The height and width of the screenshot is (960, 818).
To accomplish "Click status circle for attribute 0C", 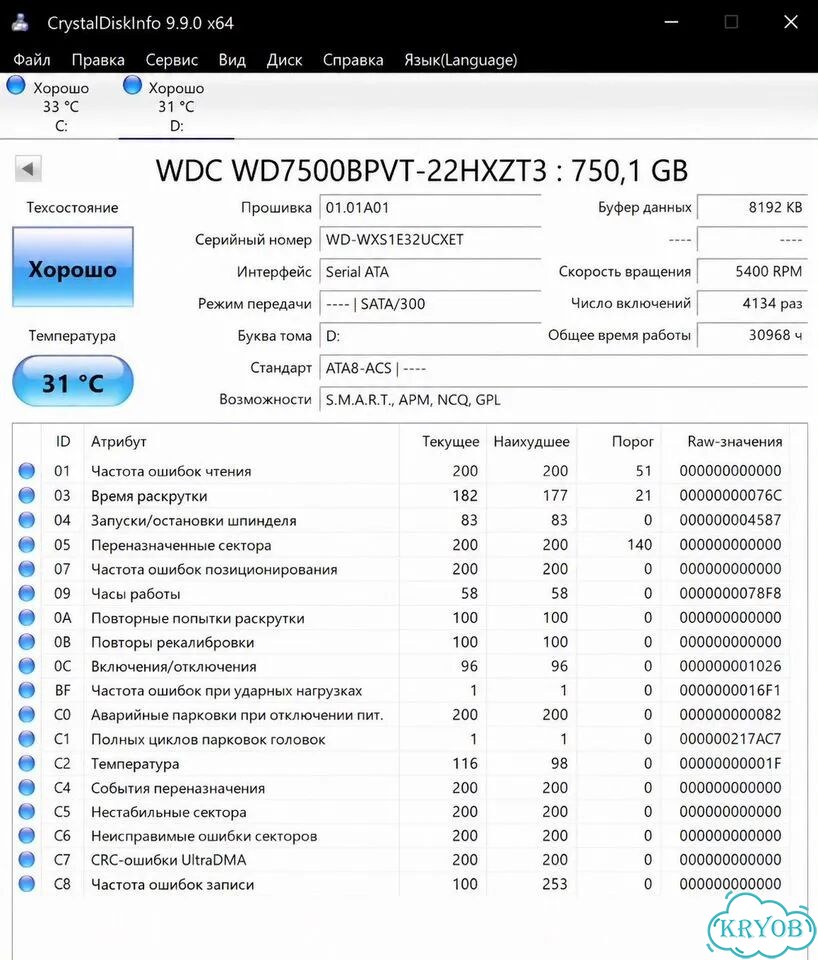I will [26, 666].
